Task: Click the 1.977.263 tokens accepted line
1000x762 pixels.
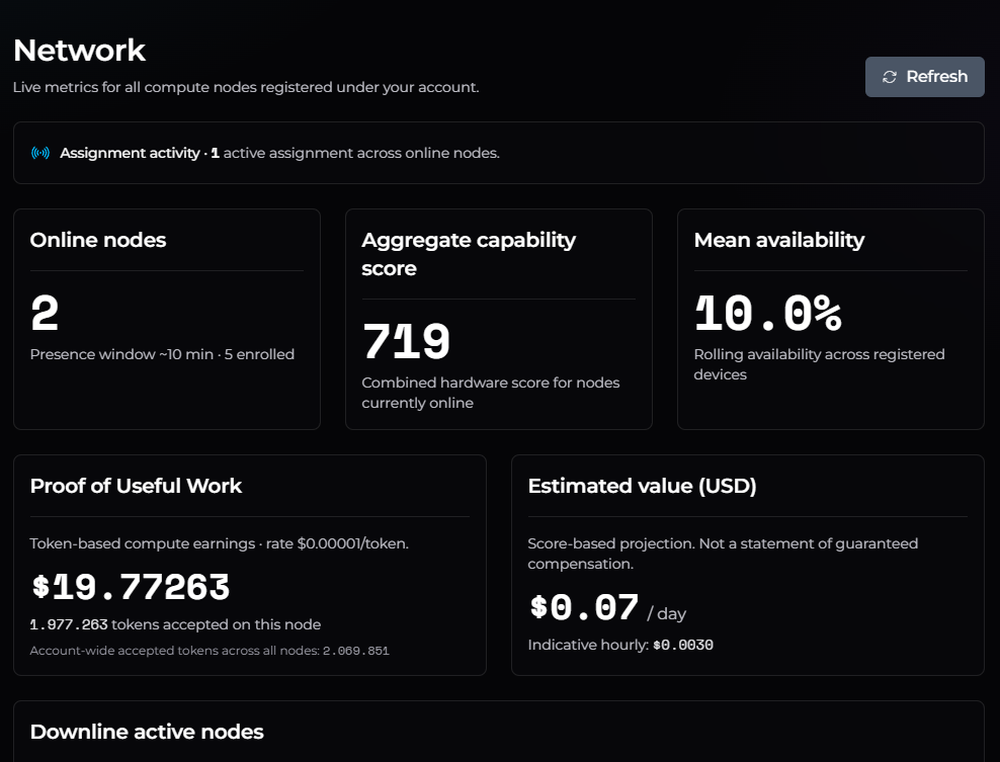Action: click(175, 625)
